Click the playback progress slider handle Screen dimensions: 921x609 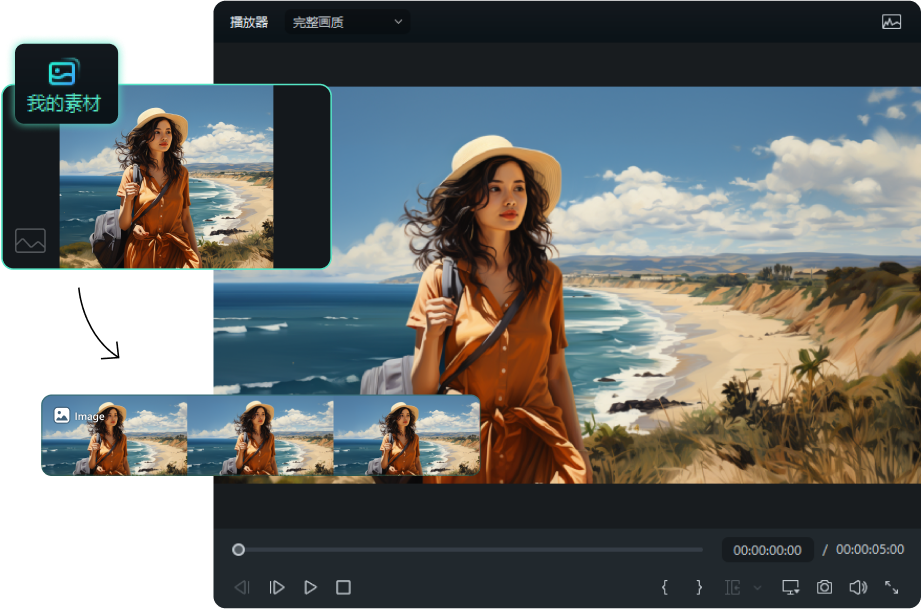pyautogui.click(x=238, y=549)
